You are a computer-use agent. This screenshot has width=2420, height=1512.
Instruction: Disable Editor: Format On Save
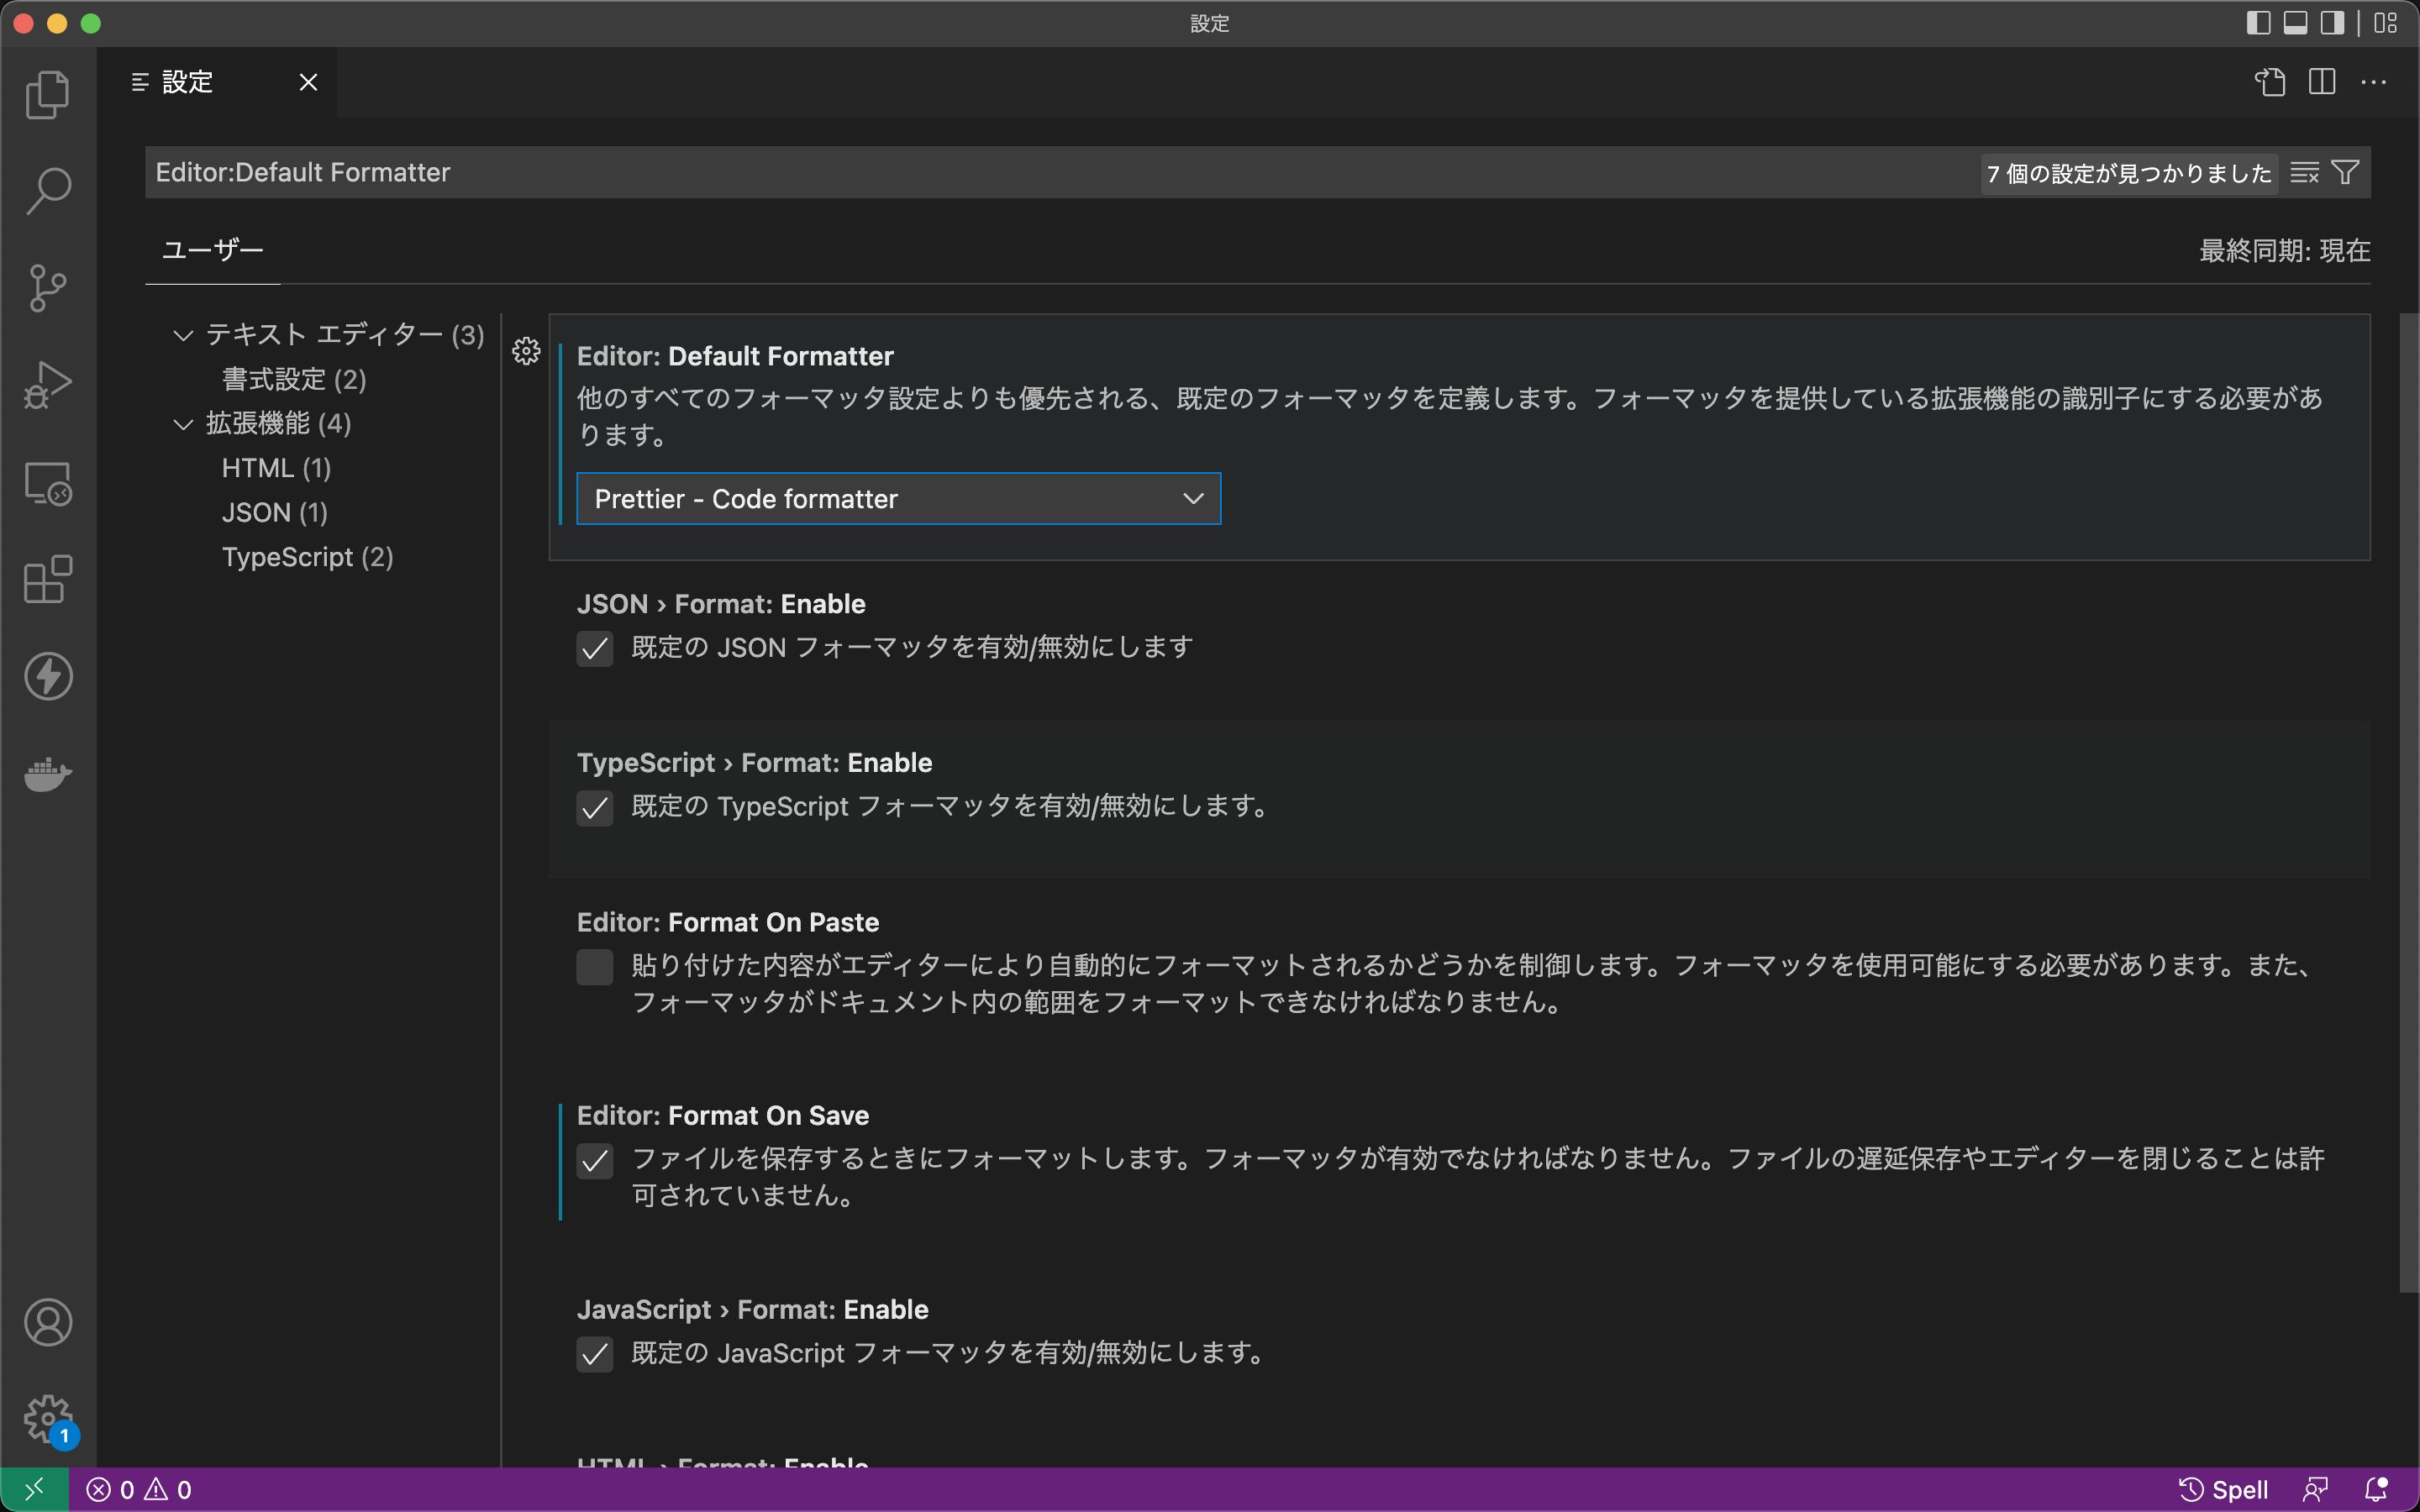click(595, 1161)
